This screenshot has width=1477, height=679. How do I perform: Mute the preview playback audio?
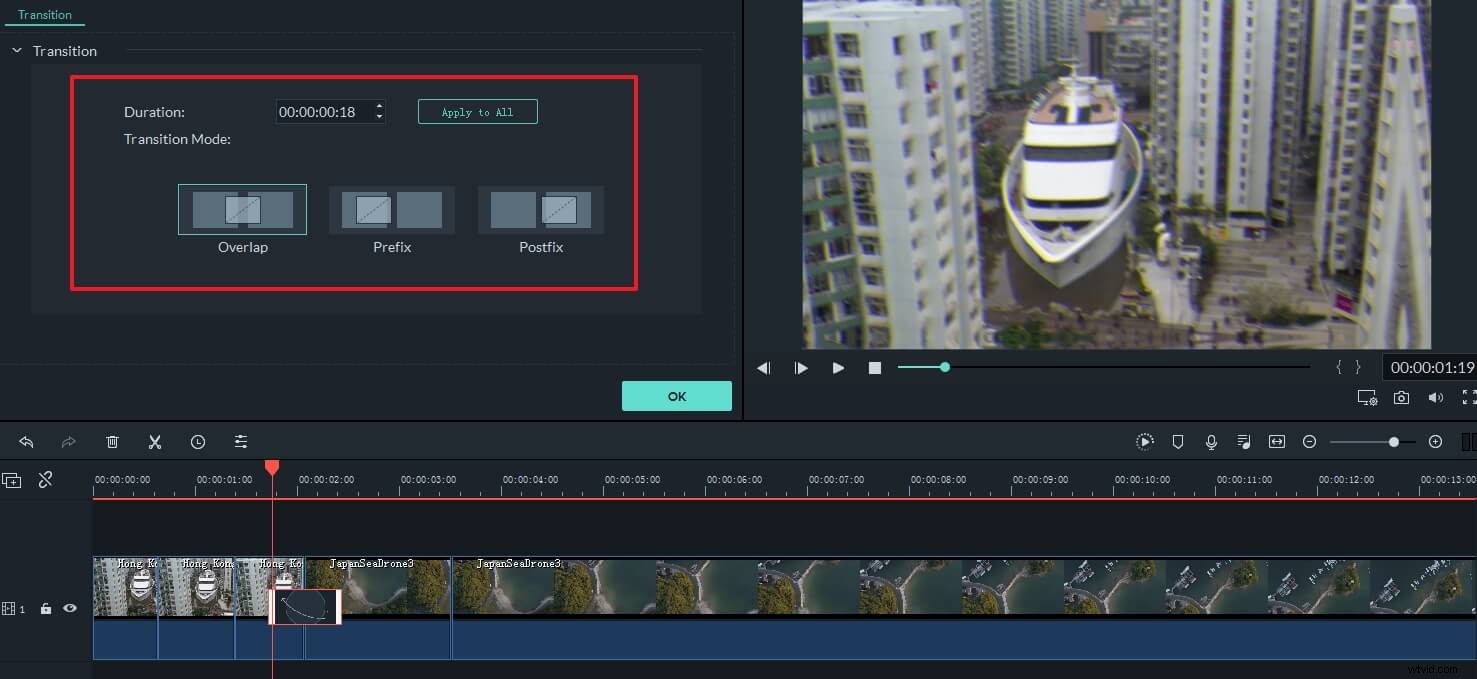[x=1437, y=397]
